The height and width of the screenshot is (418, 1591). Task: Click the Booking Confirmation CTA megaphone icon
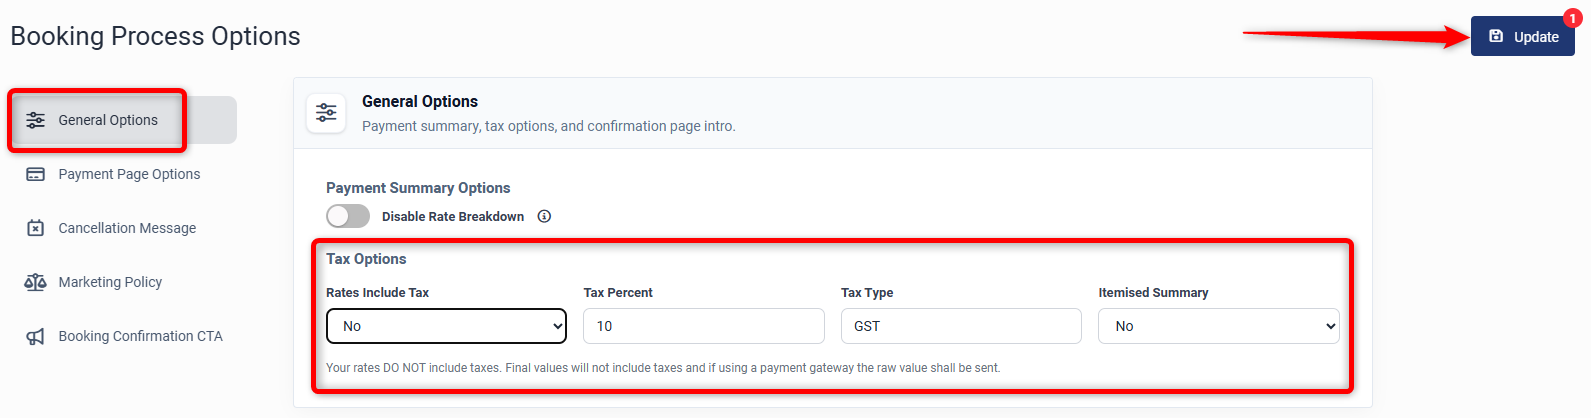click(x=36, y=336)
